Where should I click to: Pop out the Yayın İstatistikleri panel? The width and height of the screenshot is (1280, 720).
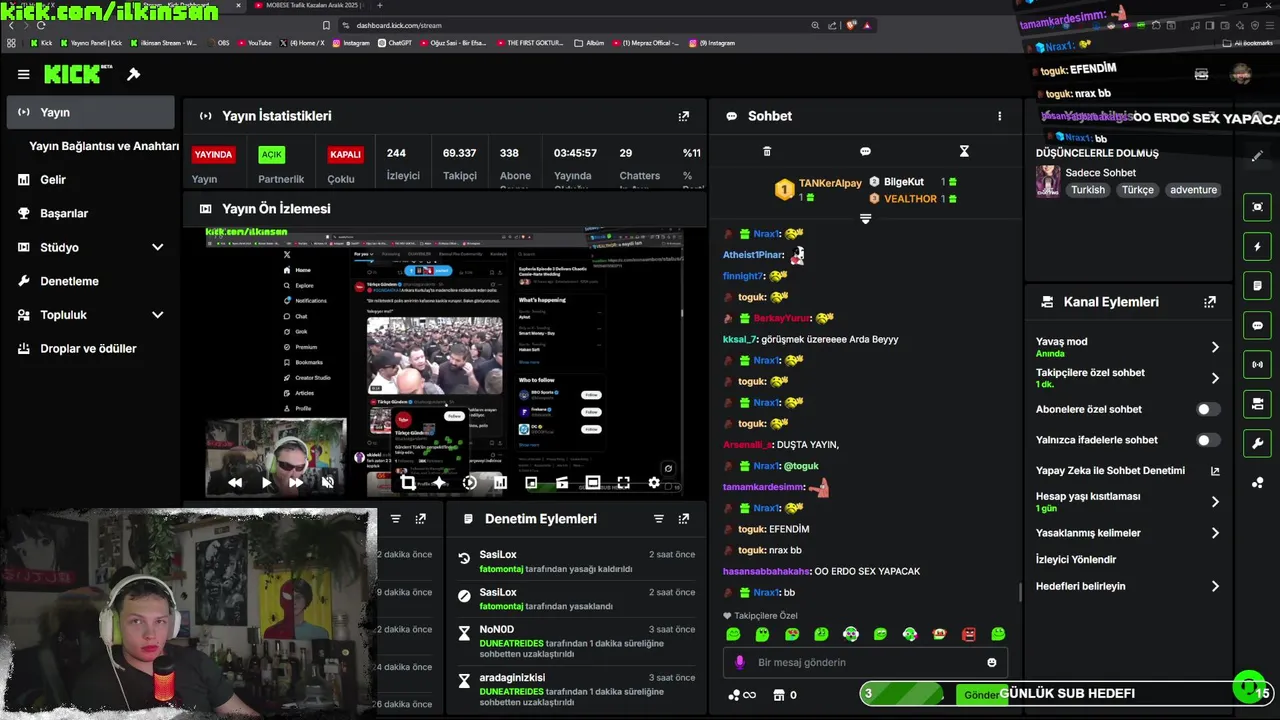pos(684,116)
